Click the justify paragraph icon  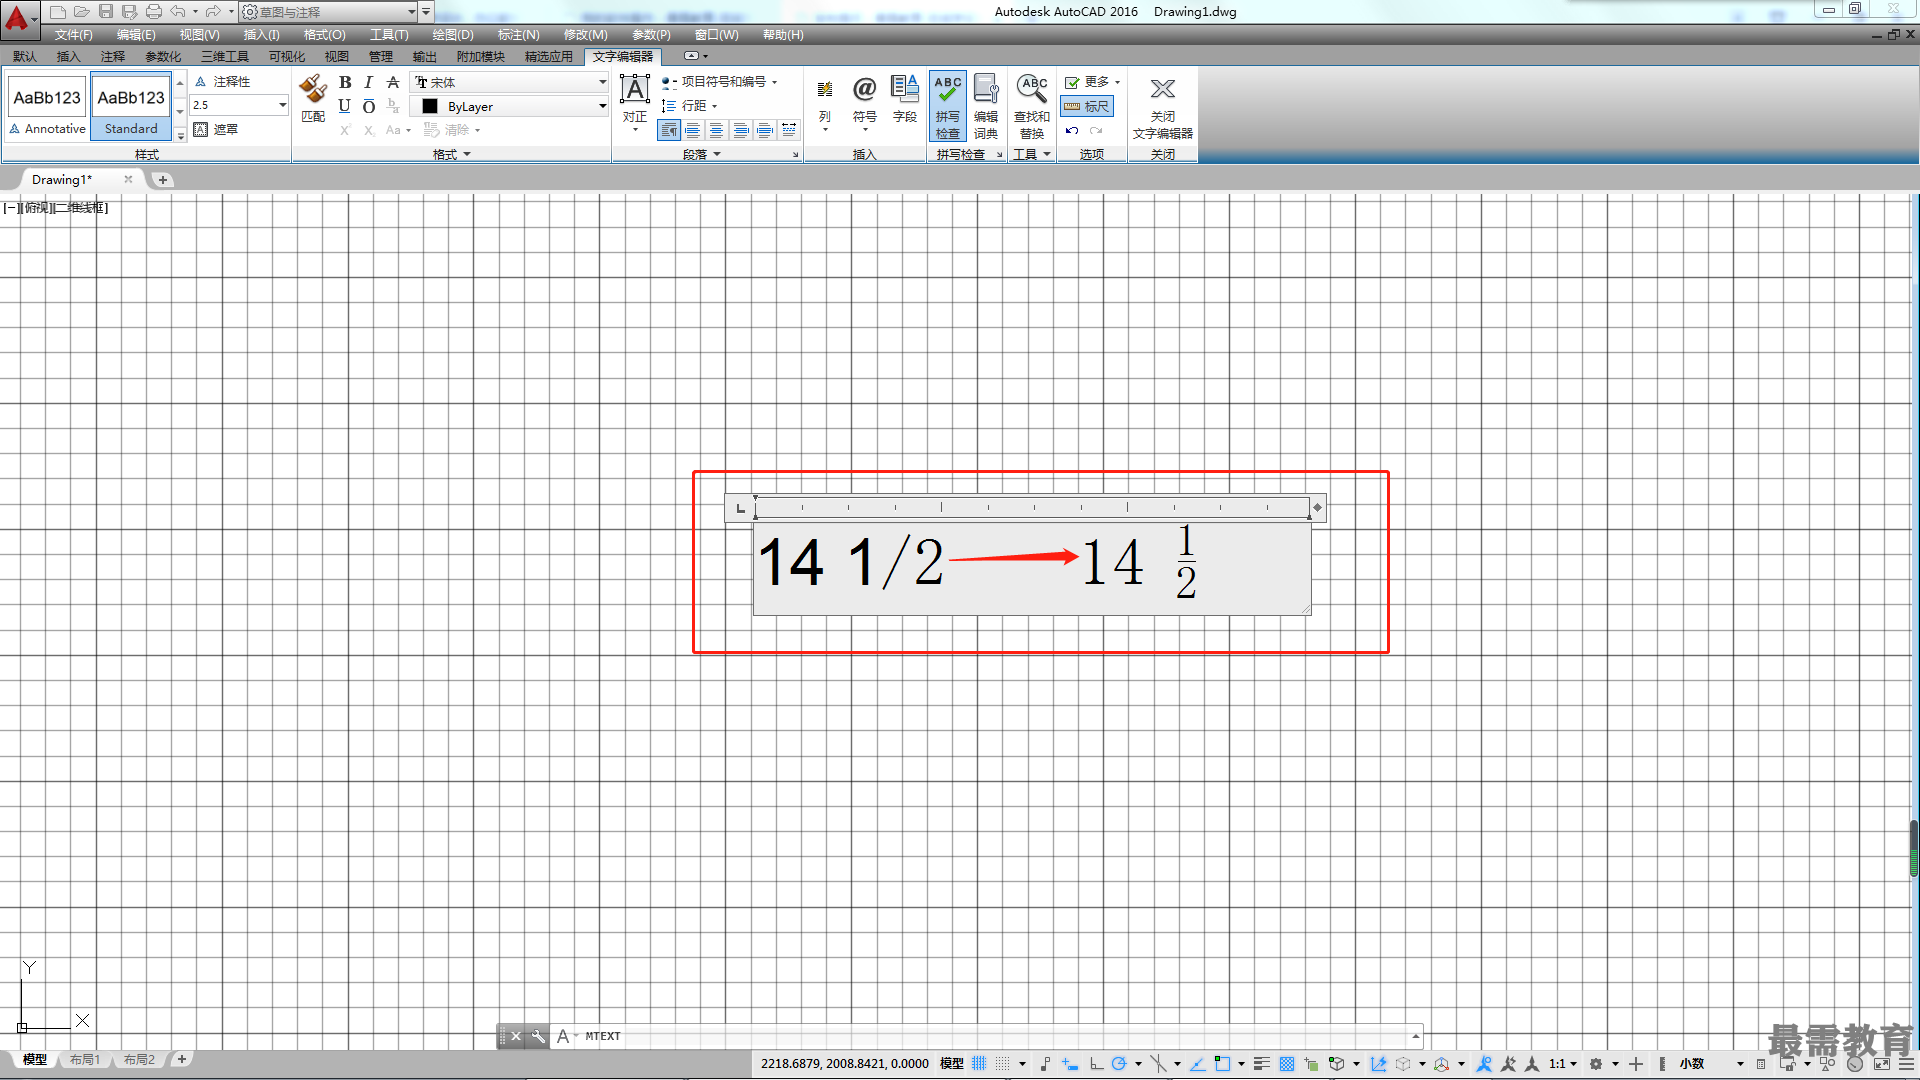[765, 130]
